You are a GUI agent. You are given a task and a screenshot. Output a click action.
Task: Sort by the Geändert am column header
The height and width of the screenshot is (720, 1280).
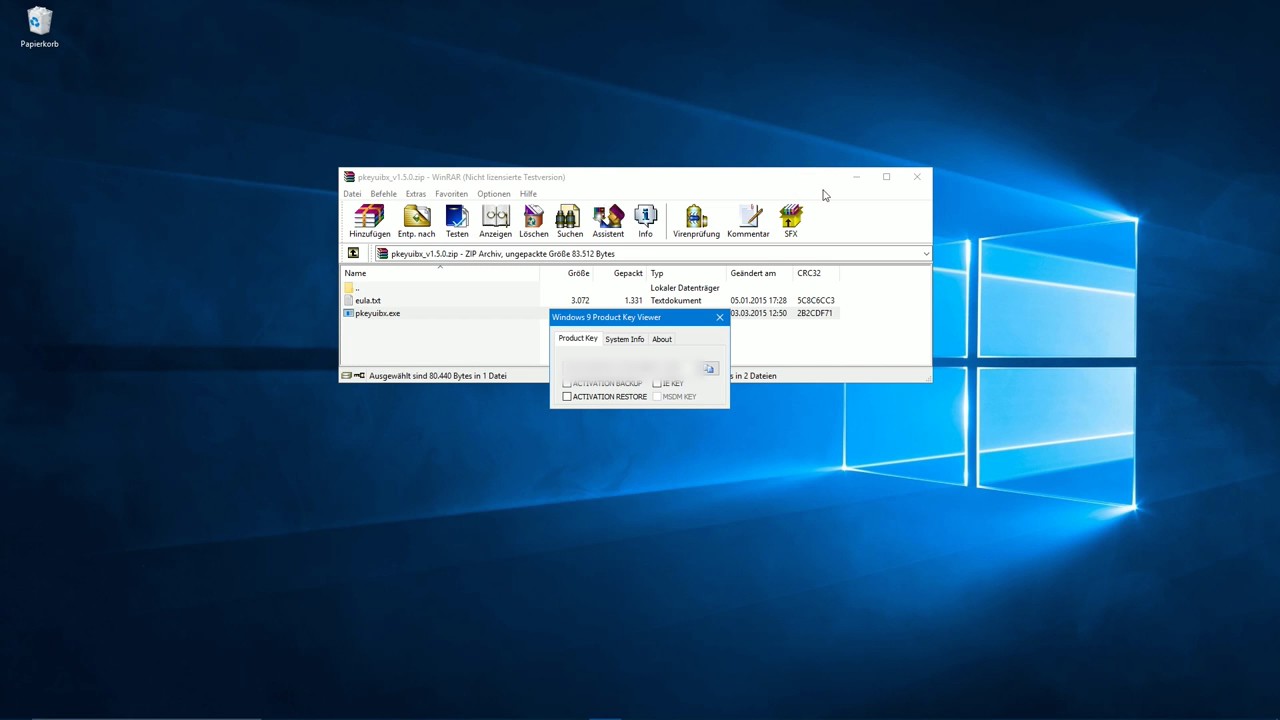[760, 273]
